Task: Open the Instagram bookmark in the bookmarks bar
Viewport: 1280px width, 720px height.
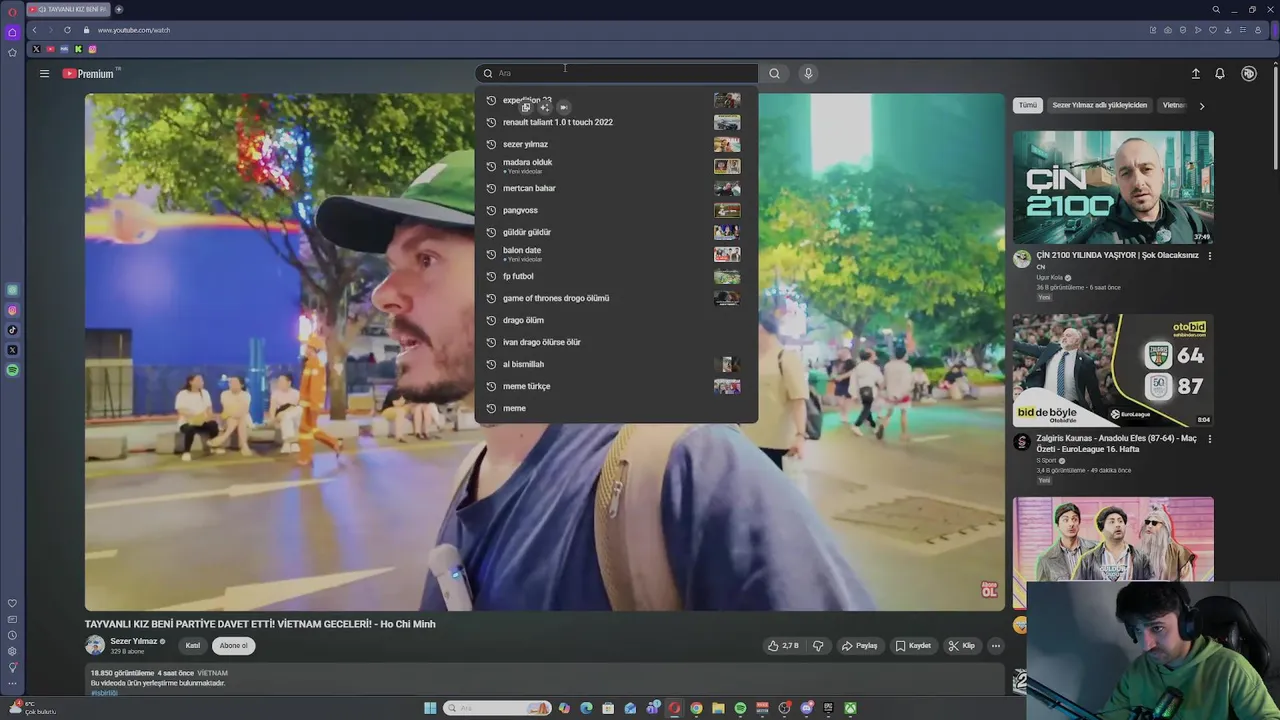Action: [x=92, y=49]
